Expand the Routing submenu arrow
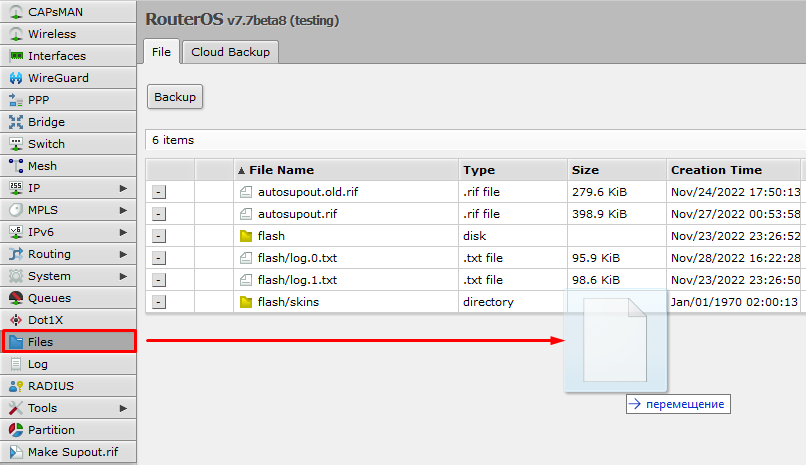The image size is (806, 465). [x=124, y=254]
